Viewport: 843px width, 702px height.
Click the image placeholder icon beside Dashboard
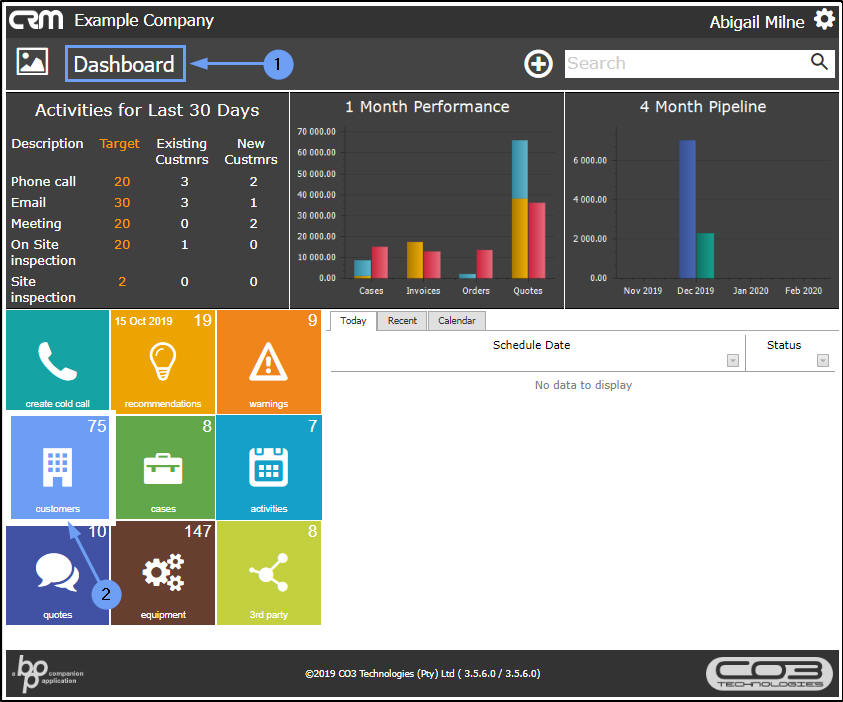(32, 61)
